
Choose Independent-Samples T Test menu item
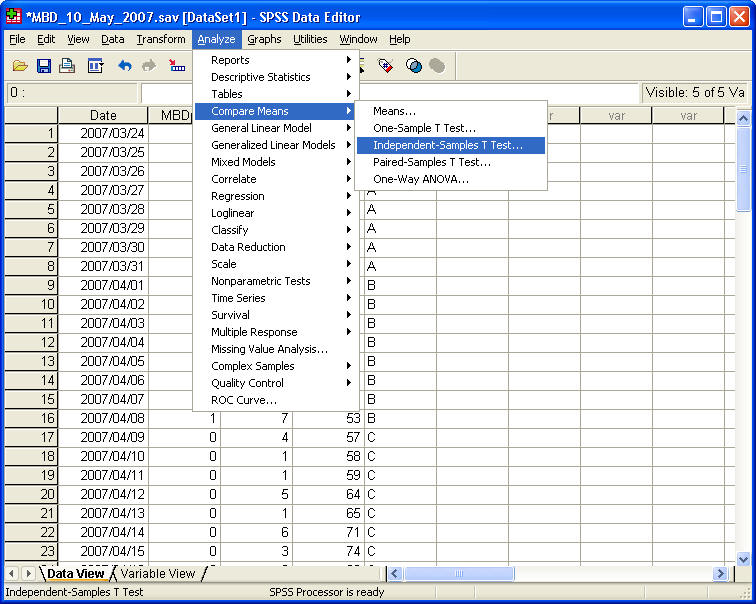point(451,145)
